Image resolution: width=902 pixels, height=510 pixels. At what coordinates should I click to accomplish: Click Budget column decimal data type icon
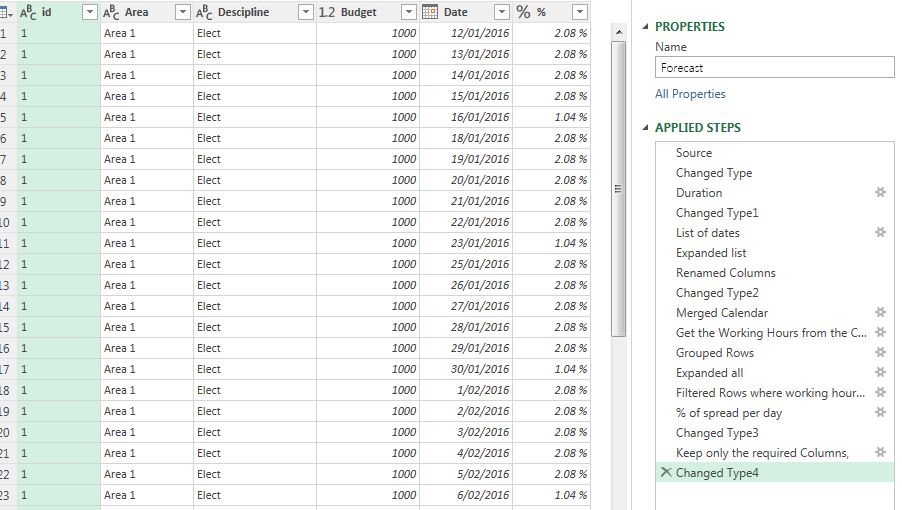327,12
